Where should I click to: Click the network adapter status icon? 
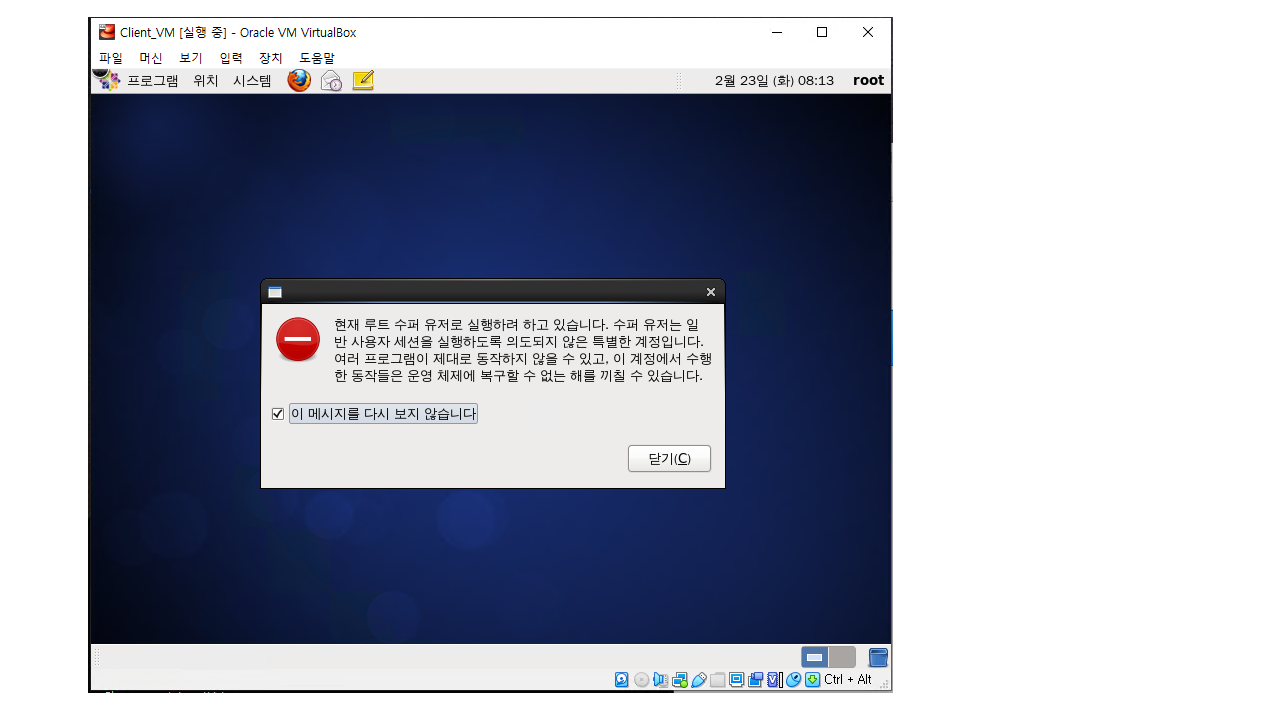click(x=680, y=680)
